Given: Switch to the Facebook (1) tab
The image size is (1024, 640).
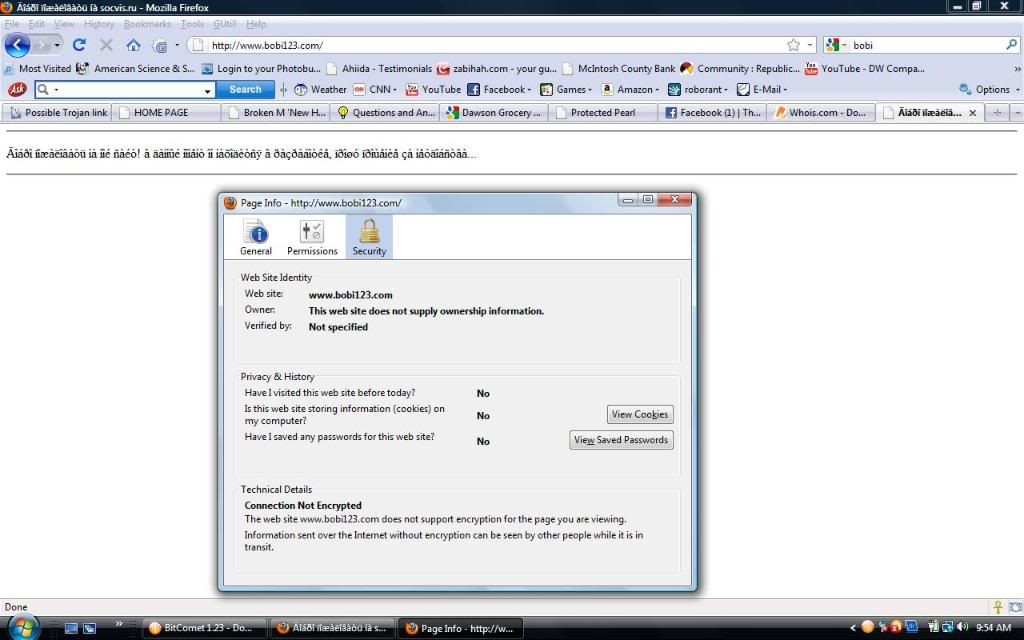Looking at the screenshot, I should (712, 112).
